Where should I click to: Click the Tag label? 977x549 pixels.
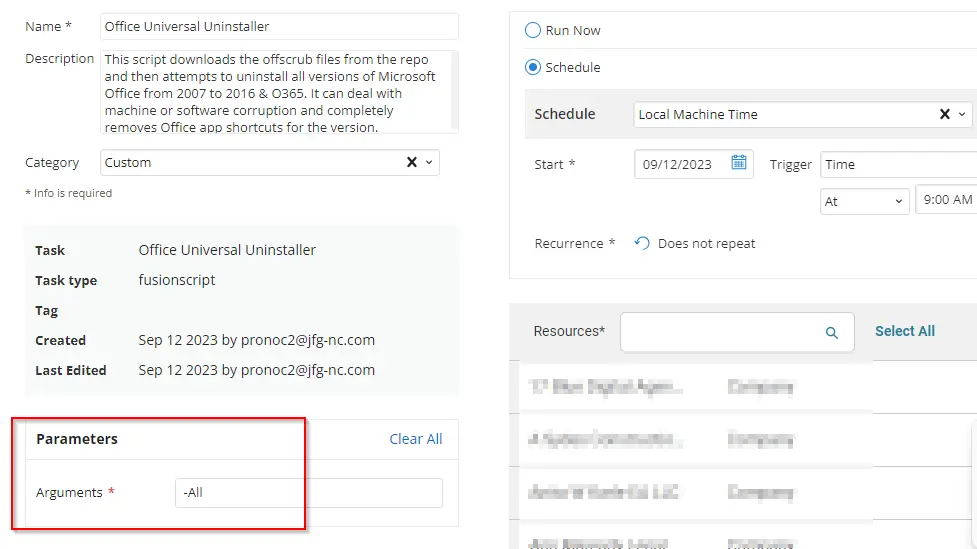click(46, 310)
